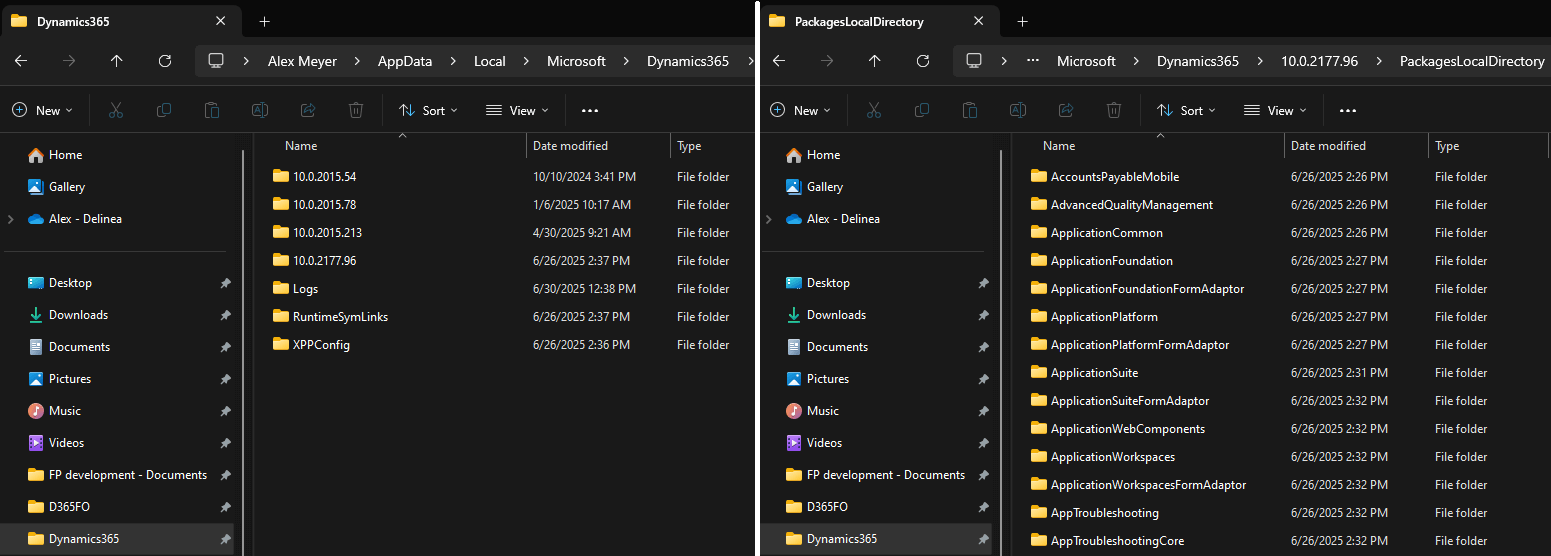Click Share icon in PackagesLocalDirectory window
The height and width of the screenshot is (556, 1551).
click(x=1066, y=111)
